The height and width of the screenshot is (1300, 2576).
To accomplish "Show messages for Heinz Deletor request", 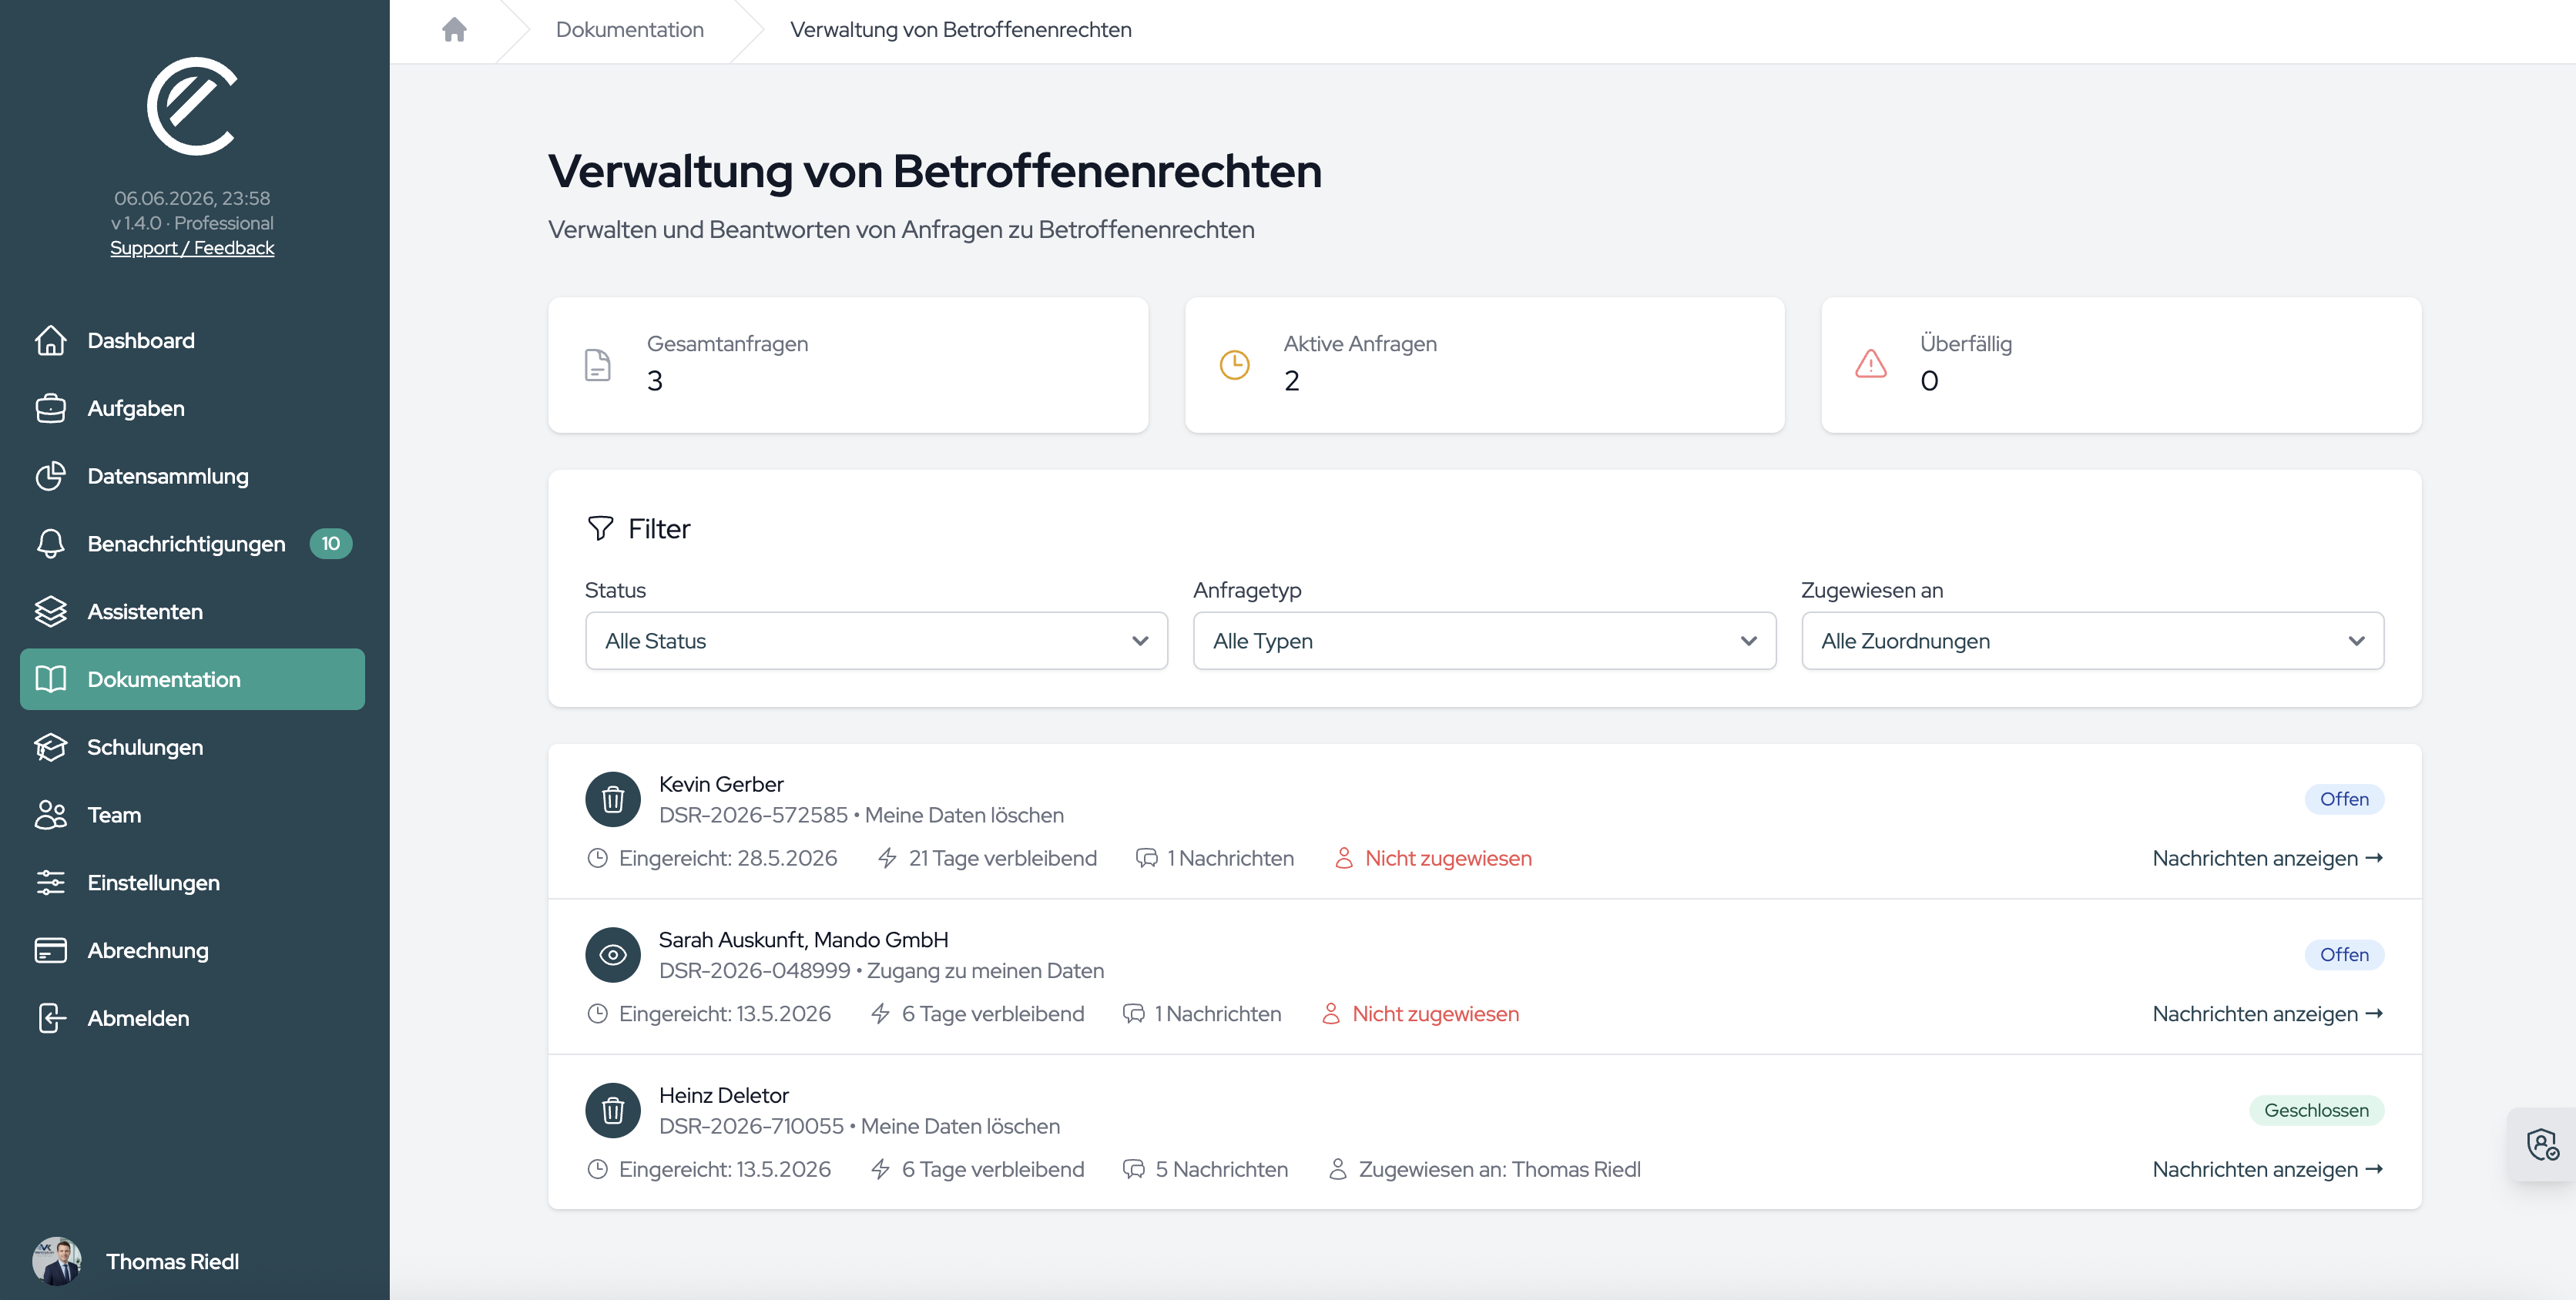I will click(2267, 1169).
